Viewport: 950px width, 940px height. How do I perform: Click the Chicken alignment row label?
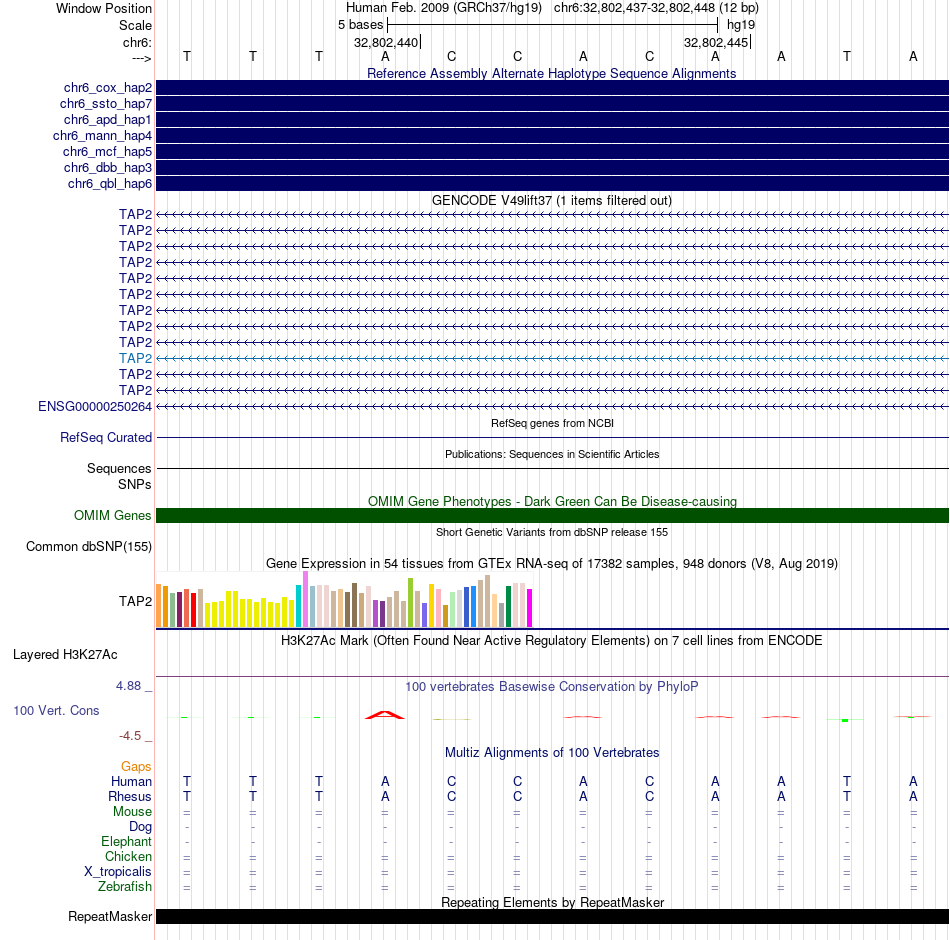click(x=128, y=856)
